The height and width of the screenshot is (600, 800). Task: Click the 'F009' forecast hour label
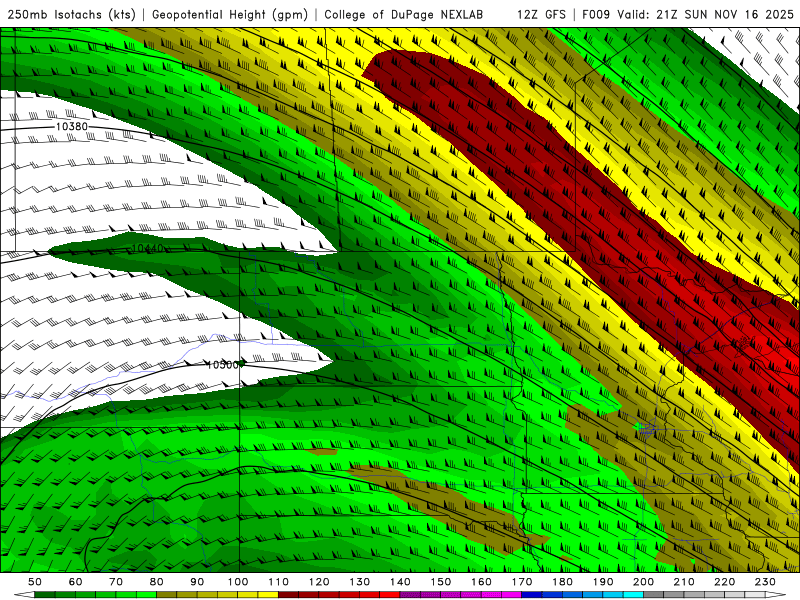(x=596, y=15)
